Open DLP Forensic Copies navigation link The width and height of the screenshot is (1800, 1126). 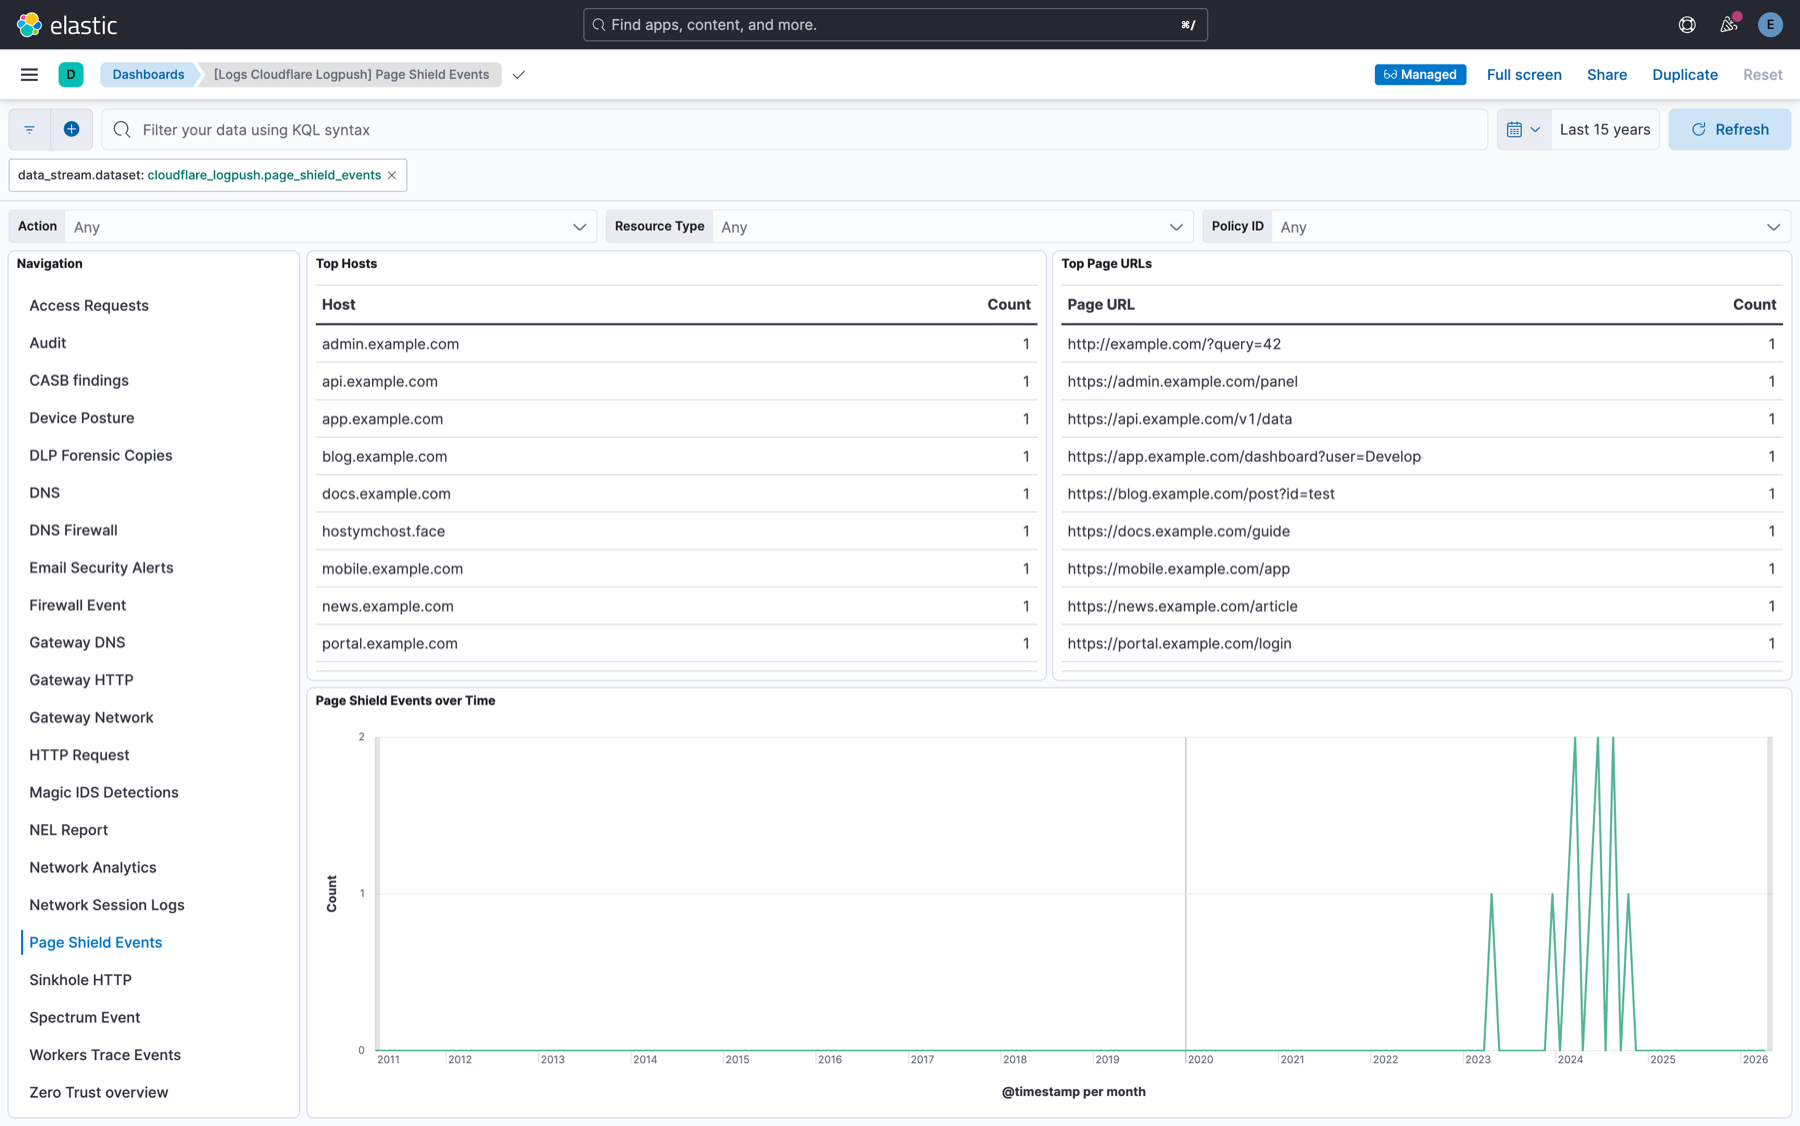pyautogui.click(x=101, y=456)
